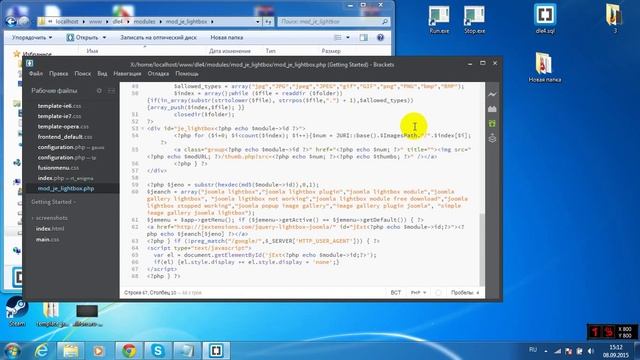Image resolution: width=640 pixels, height=360 pixels.
Task: Click the cursor position text in status bar
Action: pos(150,293)
